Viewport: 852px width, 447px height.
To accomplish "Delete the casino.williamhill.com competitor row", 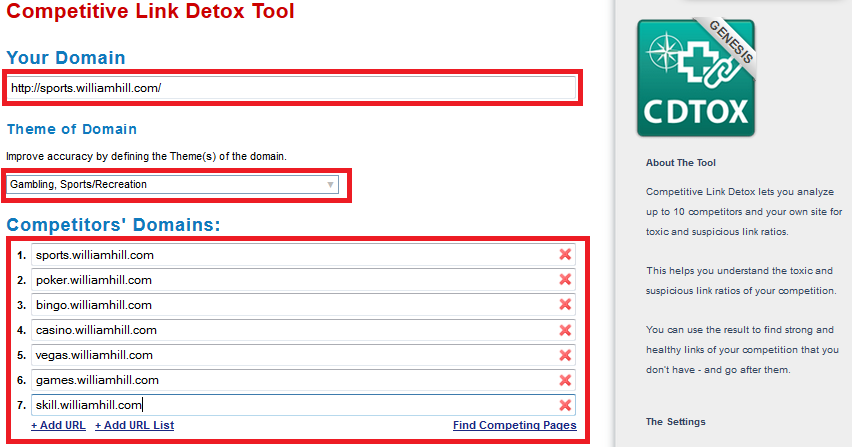I will 565,330.
